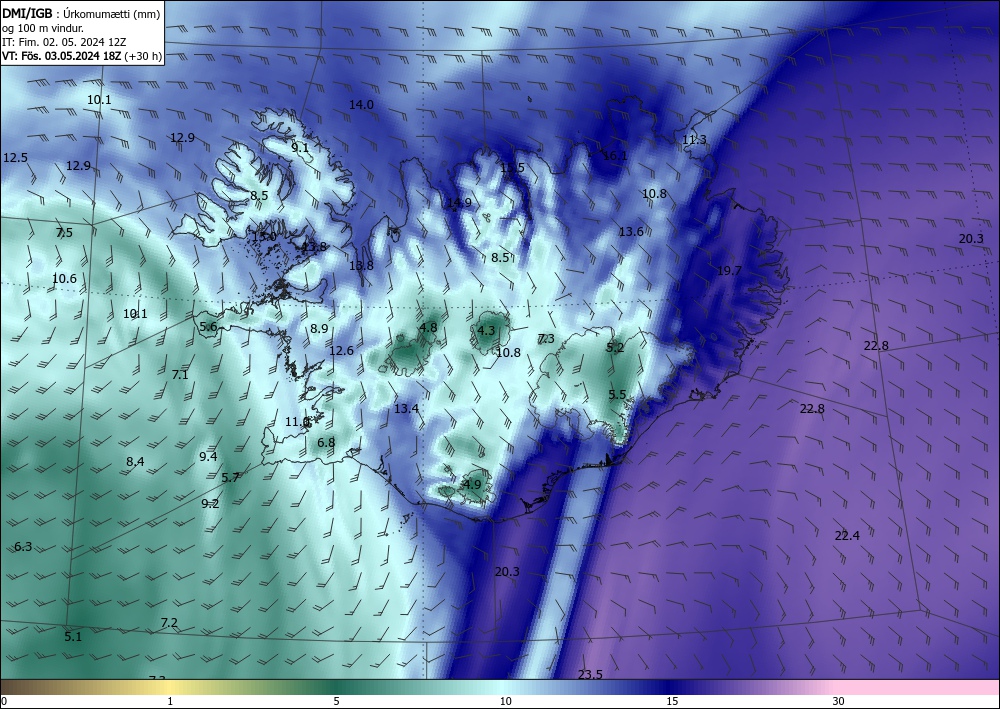
Task: Select the 6.8 value label
Action: click(327, 442)
